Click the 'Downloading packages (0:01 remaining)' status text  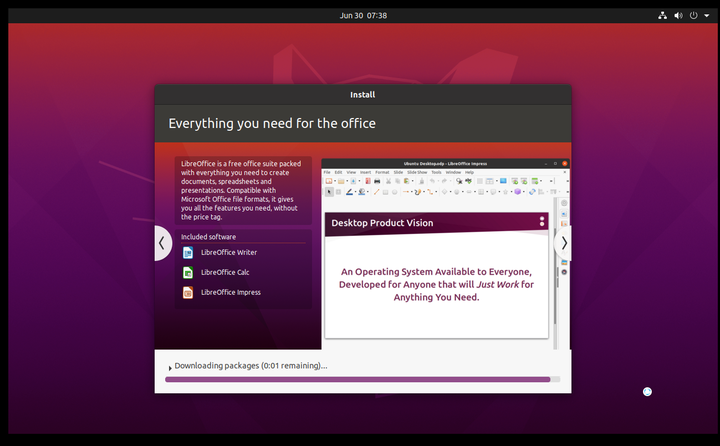pyautogui.click(x=251, y=366)
